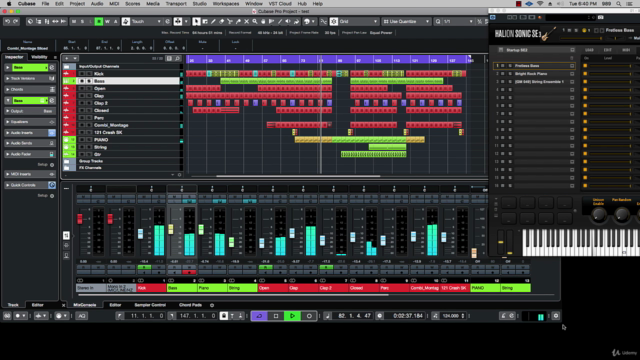640x360 pixels.
Task: Click the Wi-Fi icon in menu bar
Action: tap(540, 4)
